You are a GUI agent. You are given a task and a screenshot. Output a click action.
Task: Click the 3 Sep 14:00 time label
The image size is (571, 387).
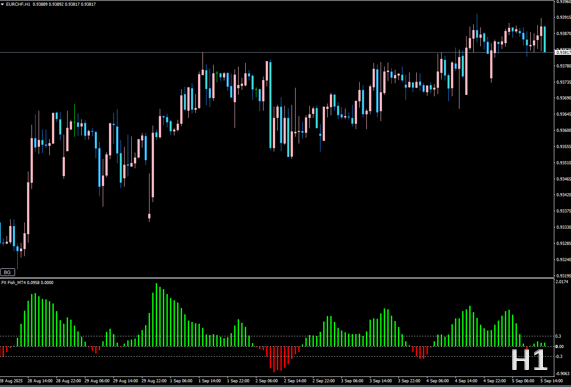[x=381, y=381]
